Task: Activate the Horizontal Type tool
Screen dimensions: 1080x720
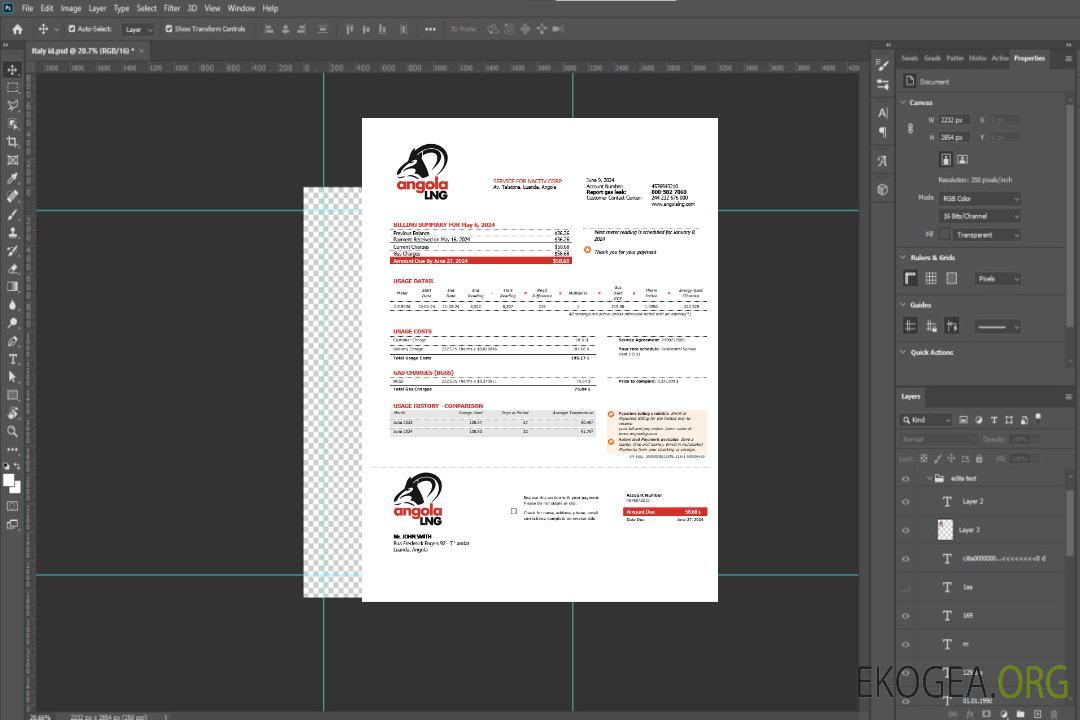Action: [13, 359]
